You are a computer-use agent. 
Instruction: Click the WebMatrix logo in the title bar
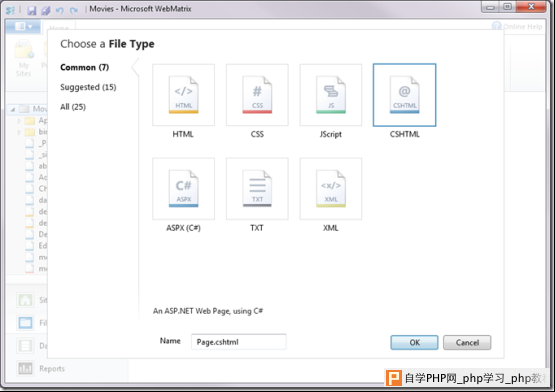[x=11, y=10]
